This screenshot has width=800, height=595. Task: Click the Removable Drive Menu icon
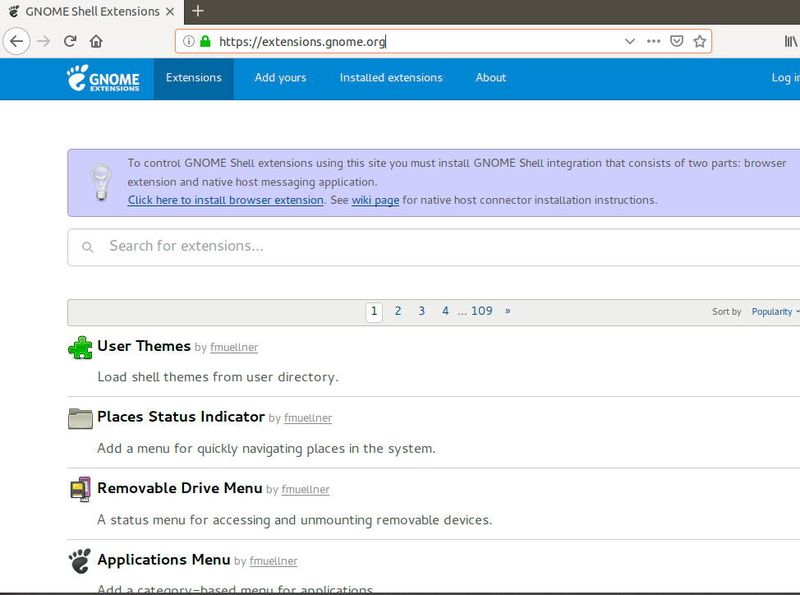coord(78,490)
